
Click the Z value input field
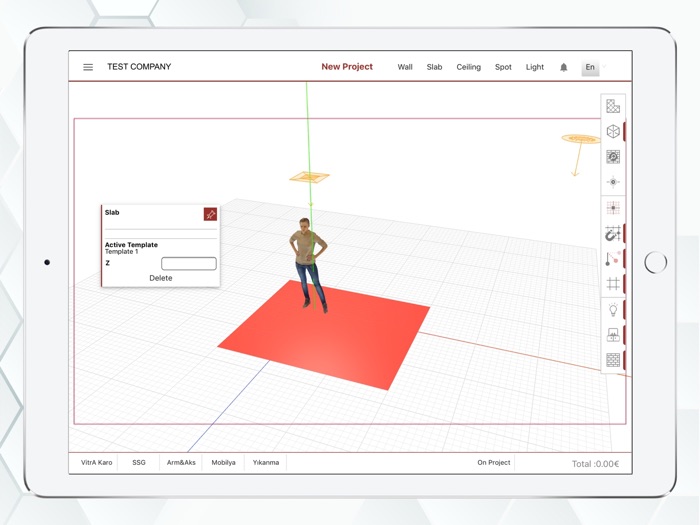(x=188, y=264)
